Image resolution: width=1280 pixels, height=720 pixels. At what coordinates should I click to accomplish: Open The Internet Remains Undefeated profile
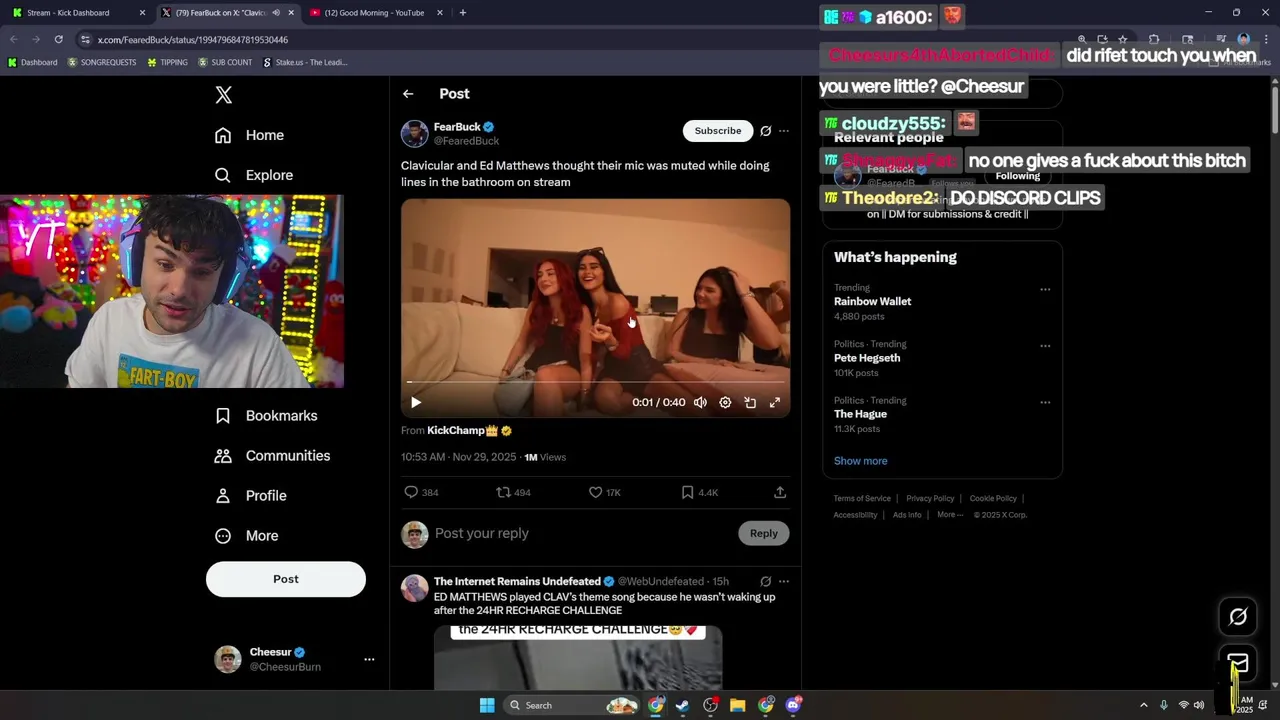tap(517, 582)
